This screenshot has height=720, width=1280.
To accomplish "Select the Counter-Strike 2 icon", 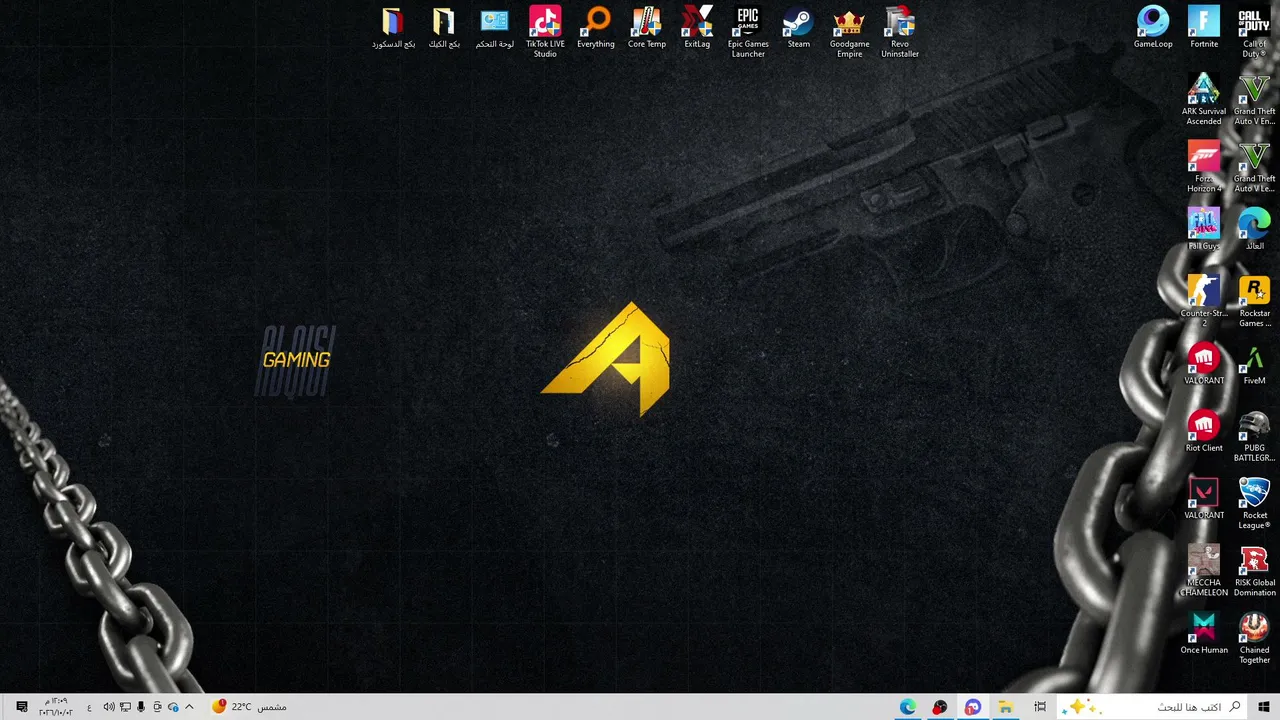I will tap(1204, 301).
